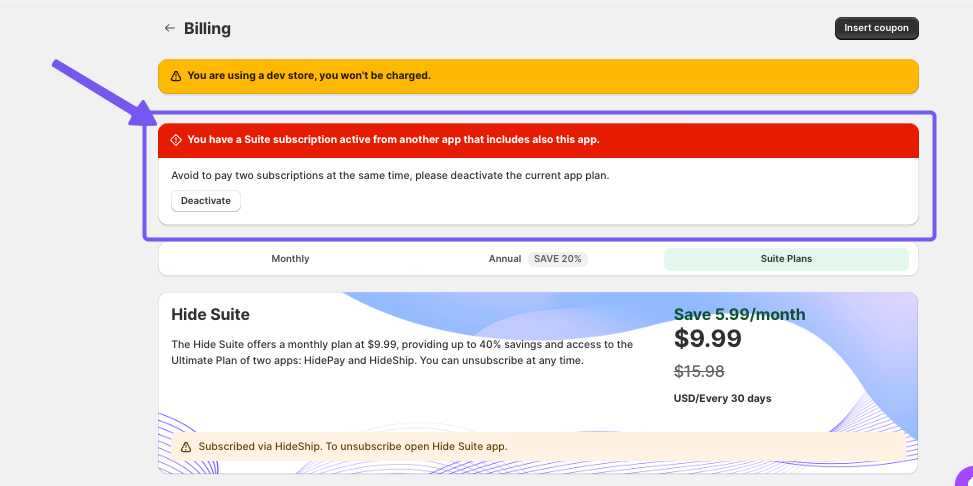Click the Save 5.99/month label
Viewport: 973px width, 486px height.
coord(739,315)
